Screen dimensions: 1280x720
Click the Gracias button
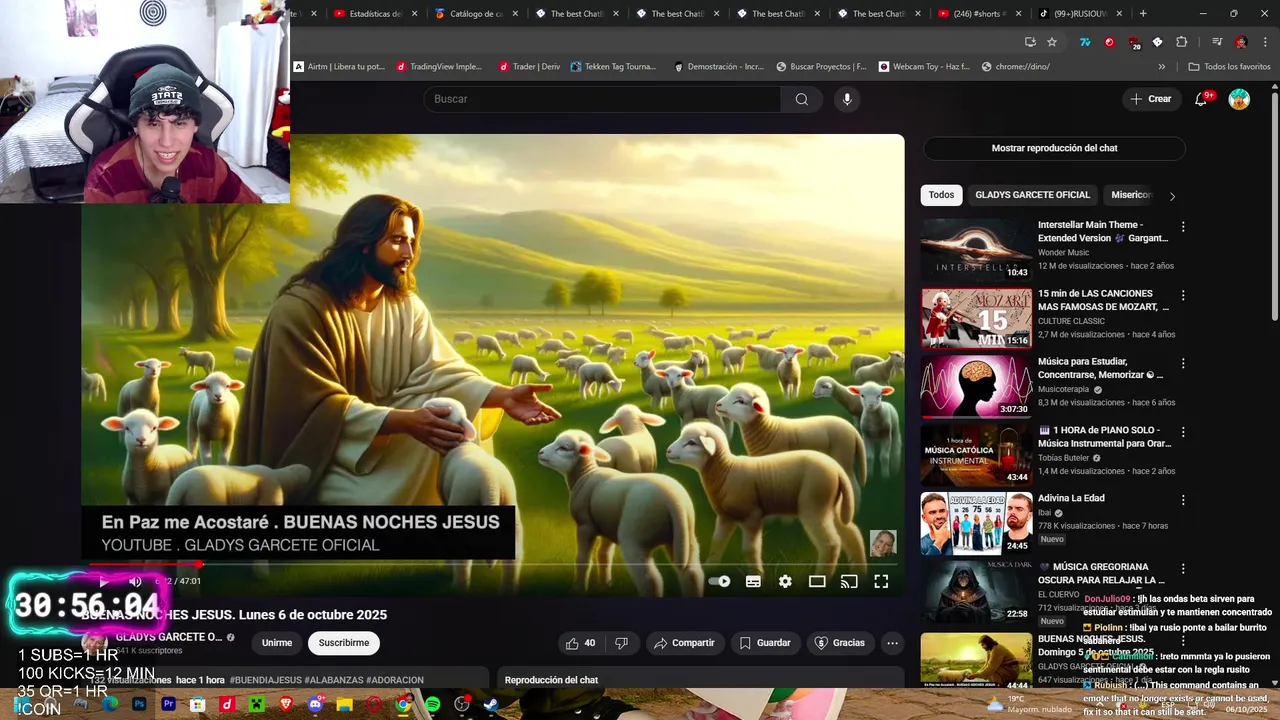(x=840, y=643)
